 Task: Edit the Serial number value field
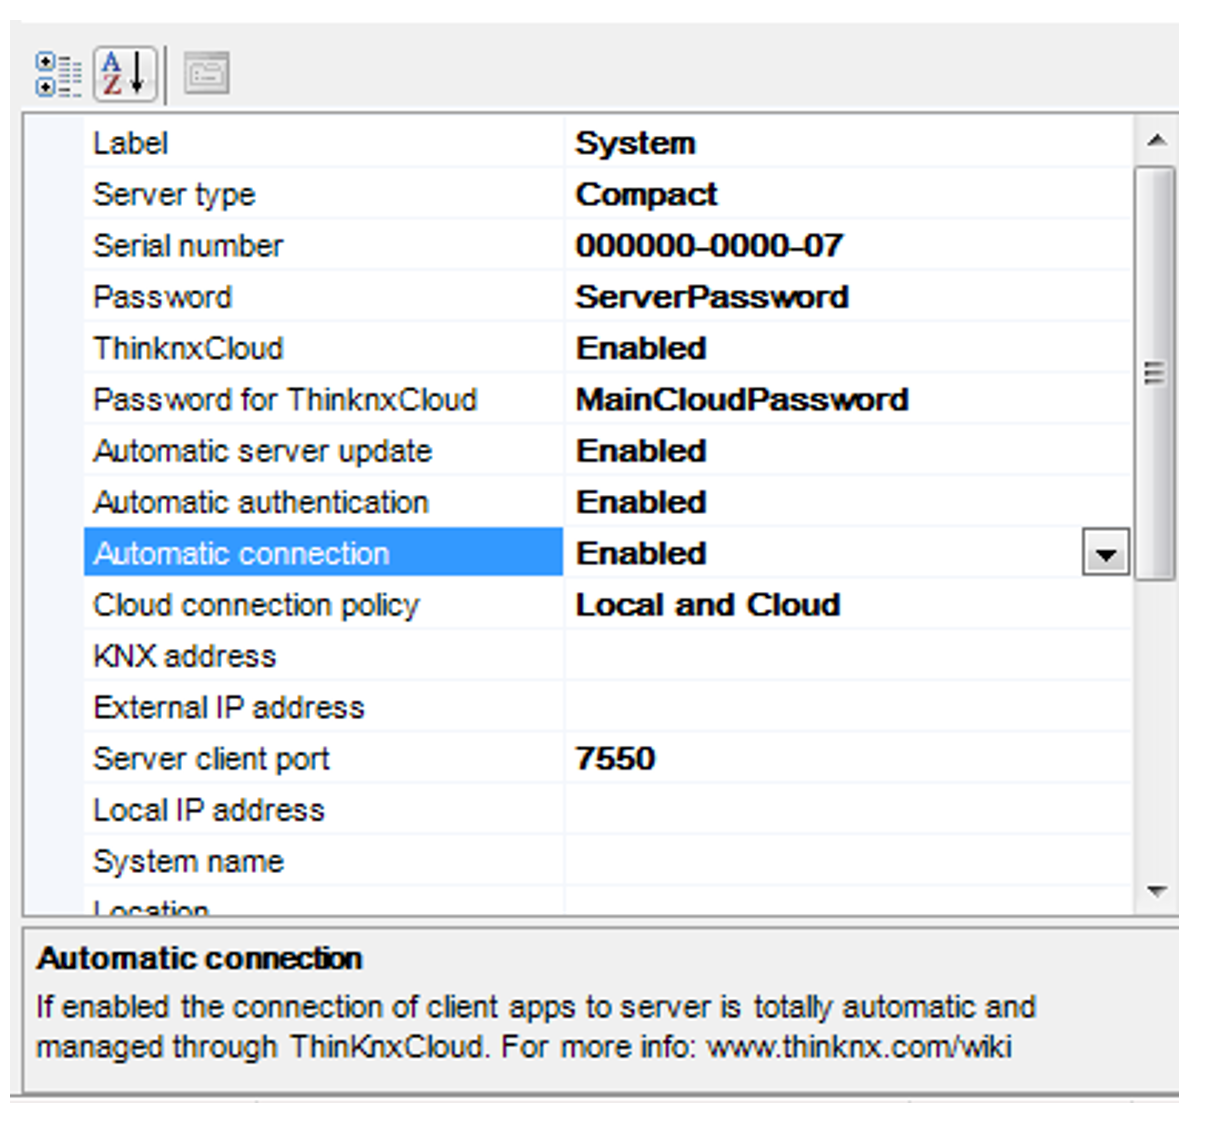(709, 246)
